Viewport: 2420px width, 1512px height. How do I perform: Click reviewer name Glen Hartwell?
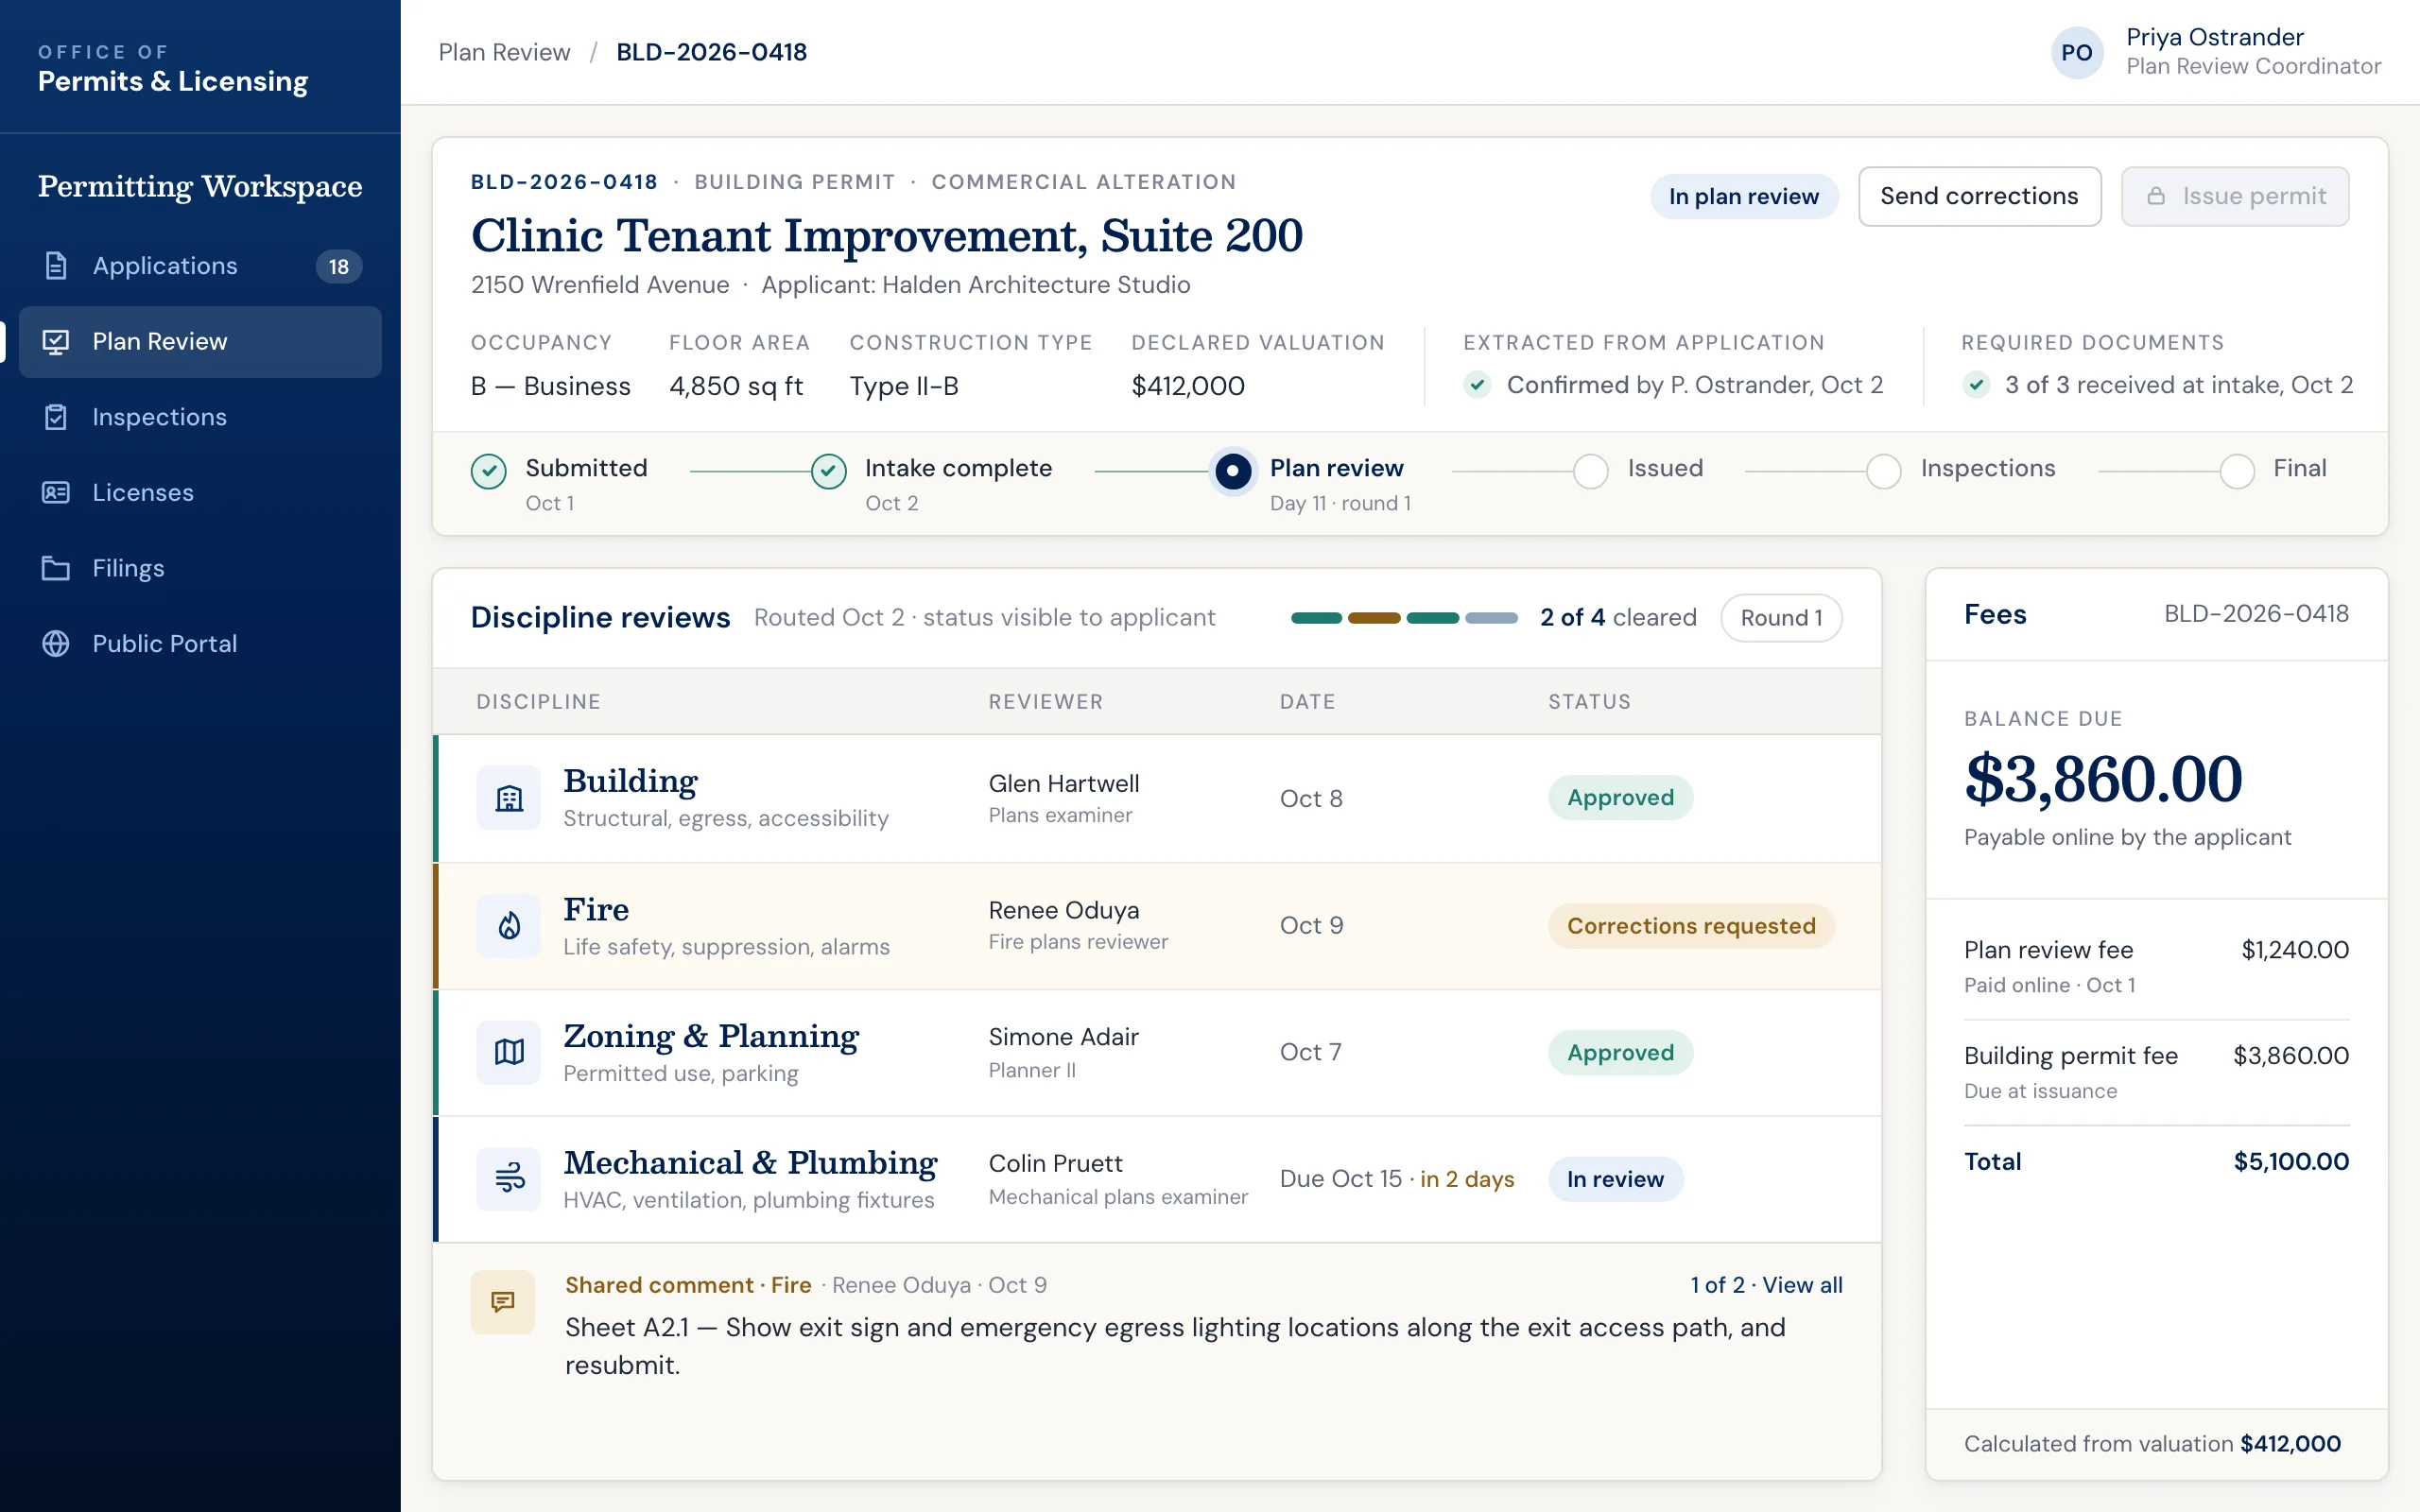pyautogui.click(x=1064, y=783)
